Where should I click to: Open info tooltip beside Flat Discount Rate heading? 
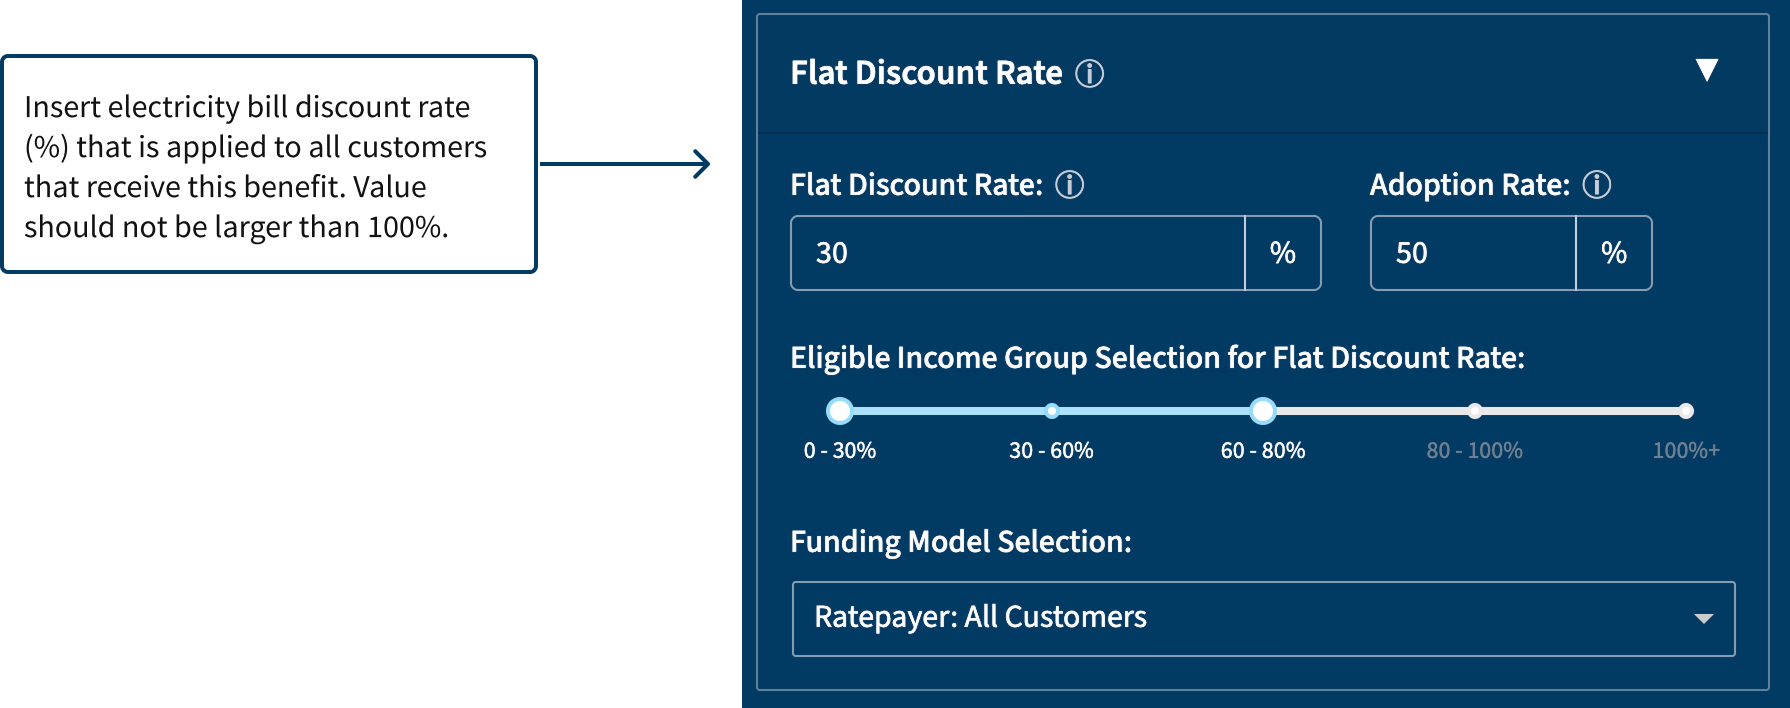[x=1092, y=73]
